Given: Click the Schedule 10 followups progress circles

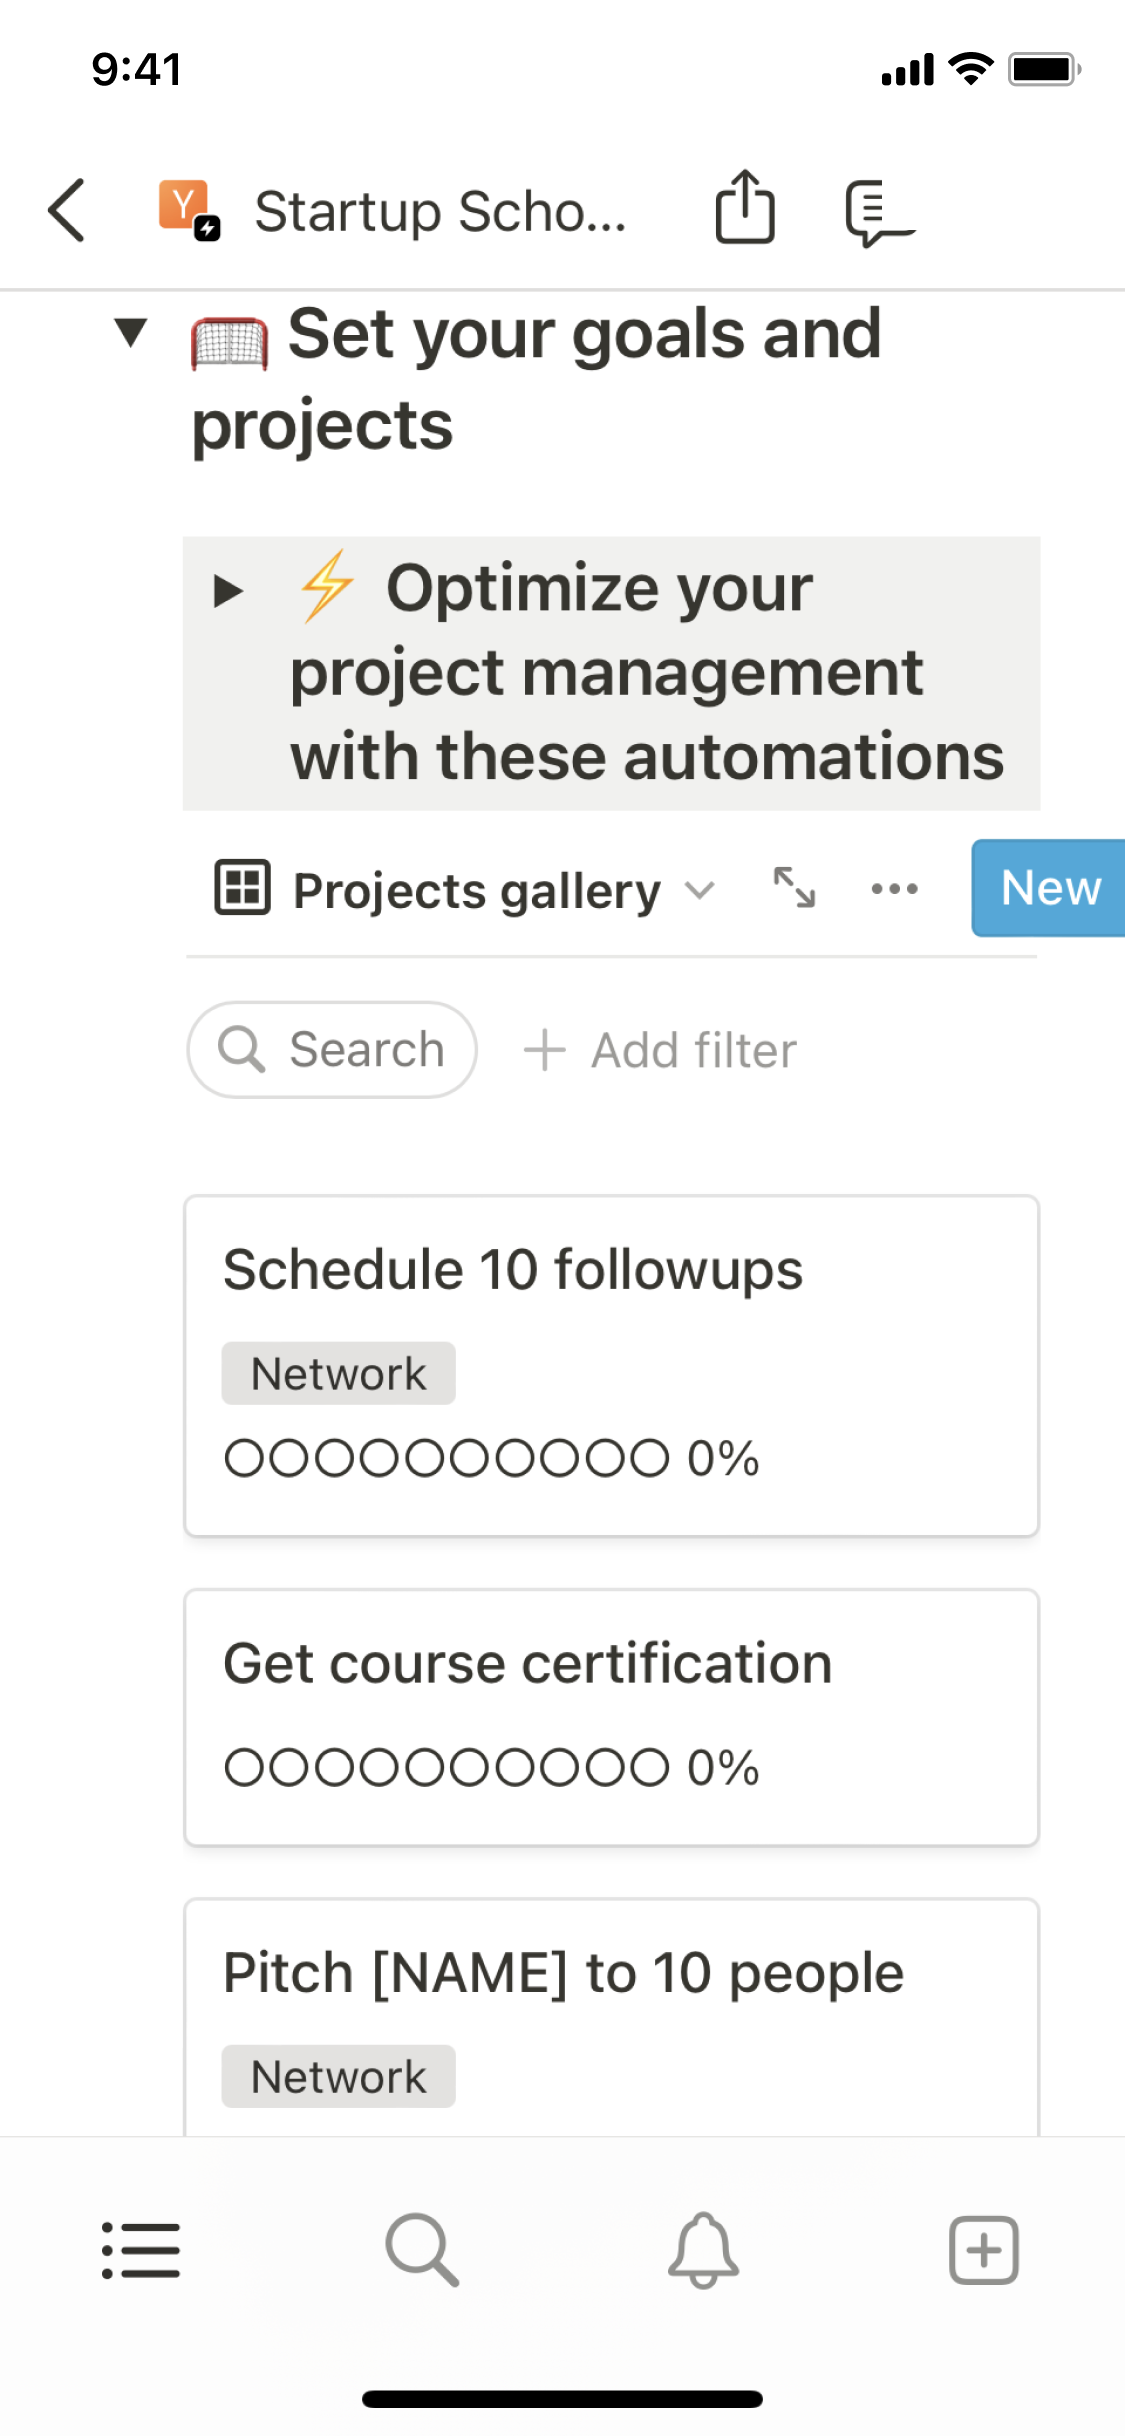Looking at the screenshot, I should pos(446,1458).
